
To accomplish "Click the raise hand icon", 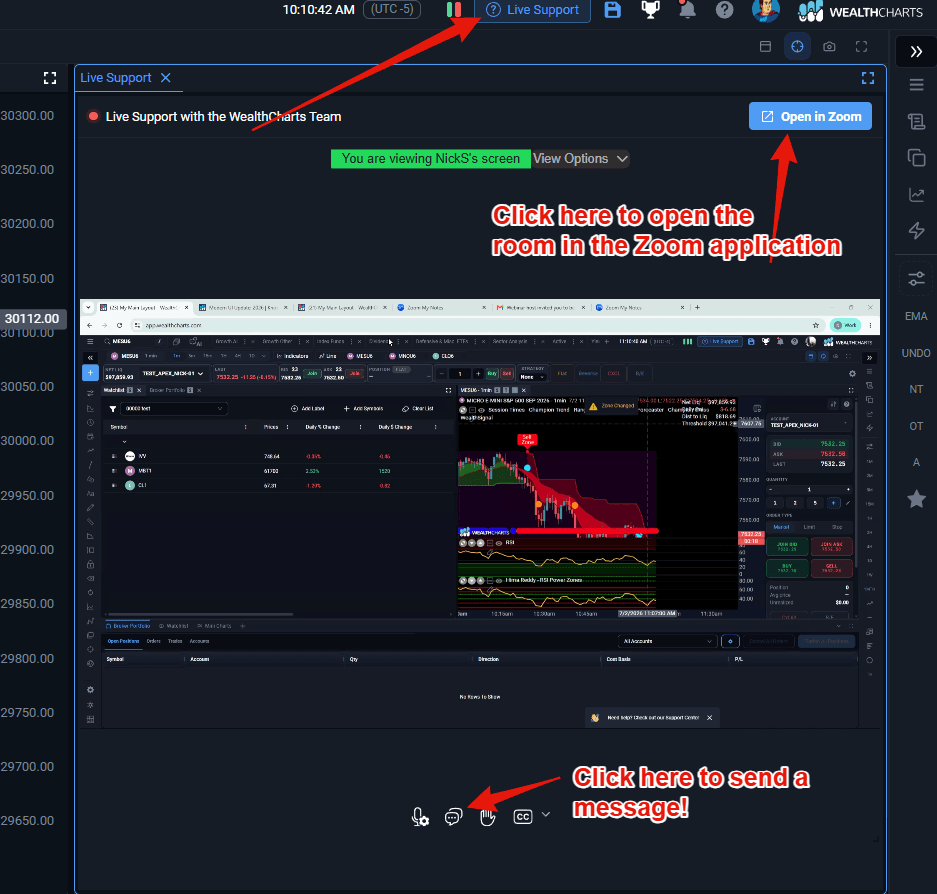I will tap(488, 816).
